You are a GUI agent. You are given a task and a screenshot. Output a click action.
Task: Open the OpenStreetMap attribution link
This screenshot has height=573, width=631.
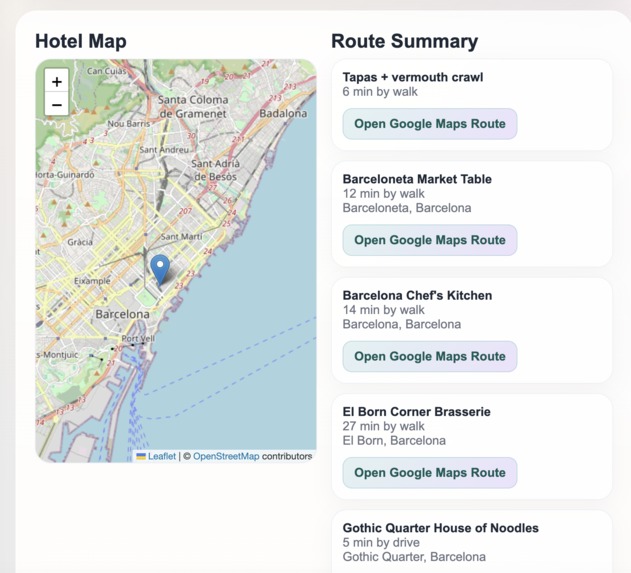(226, 456)
